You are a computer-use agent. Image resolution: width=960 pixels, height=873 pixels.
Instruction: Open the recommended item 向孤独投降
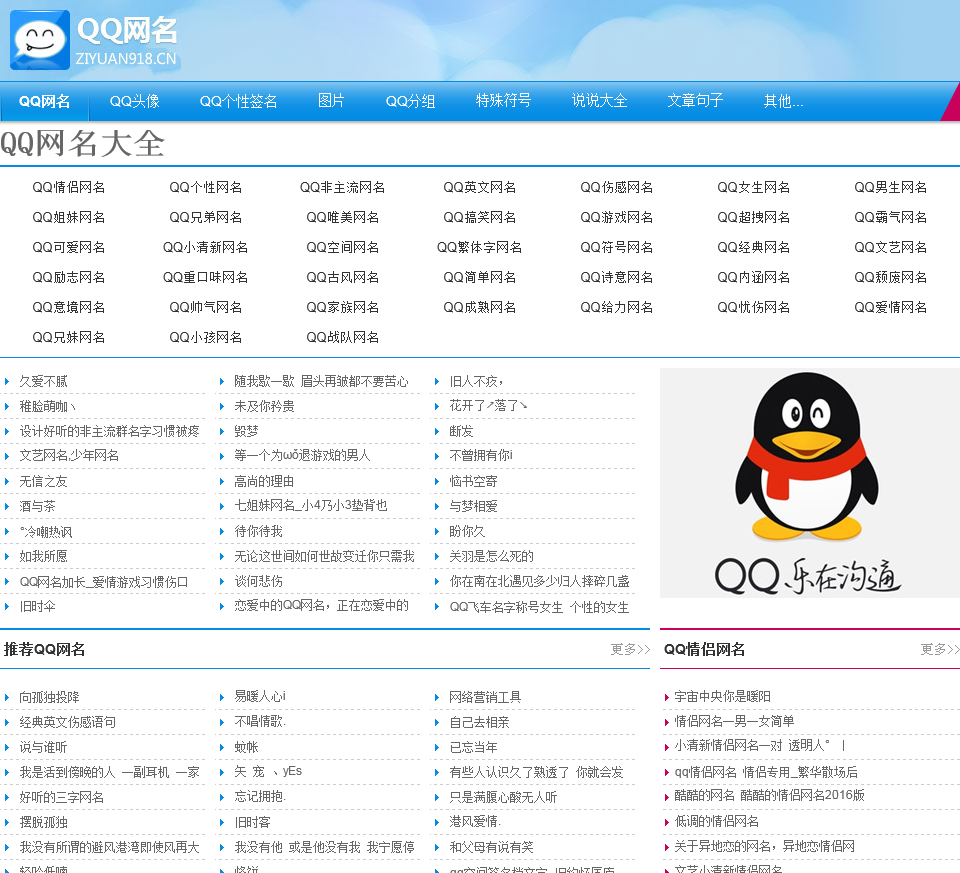(50, 697)
